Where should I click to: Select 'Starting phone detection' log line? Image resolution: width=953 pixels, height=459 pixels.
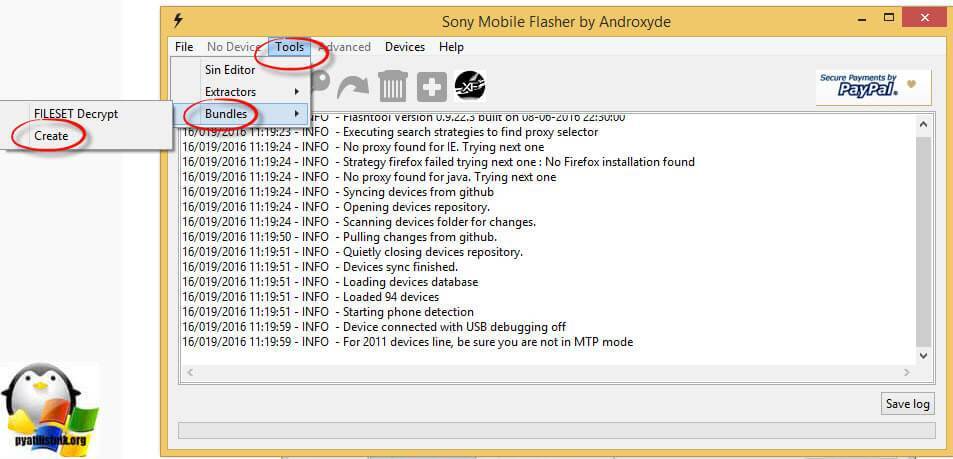328,312
